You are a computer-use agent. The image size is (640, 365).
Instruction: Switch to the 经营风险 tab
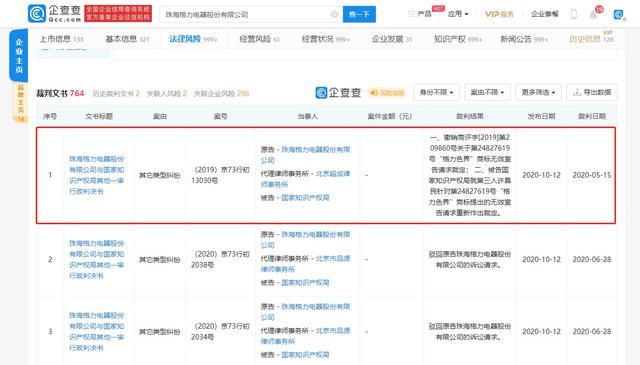(x=260, y=39)
